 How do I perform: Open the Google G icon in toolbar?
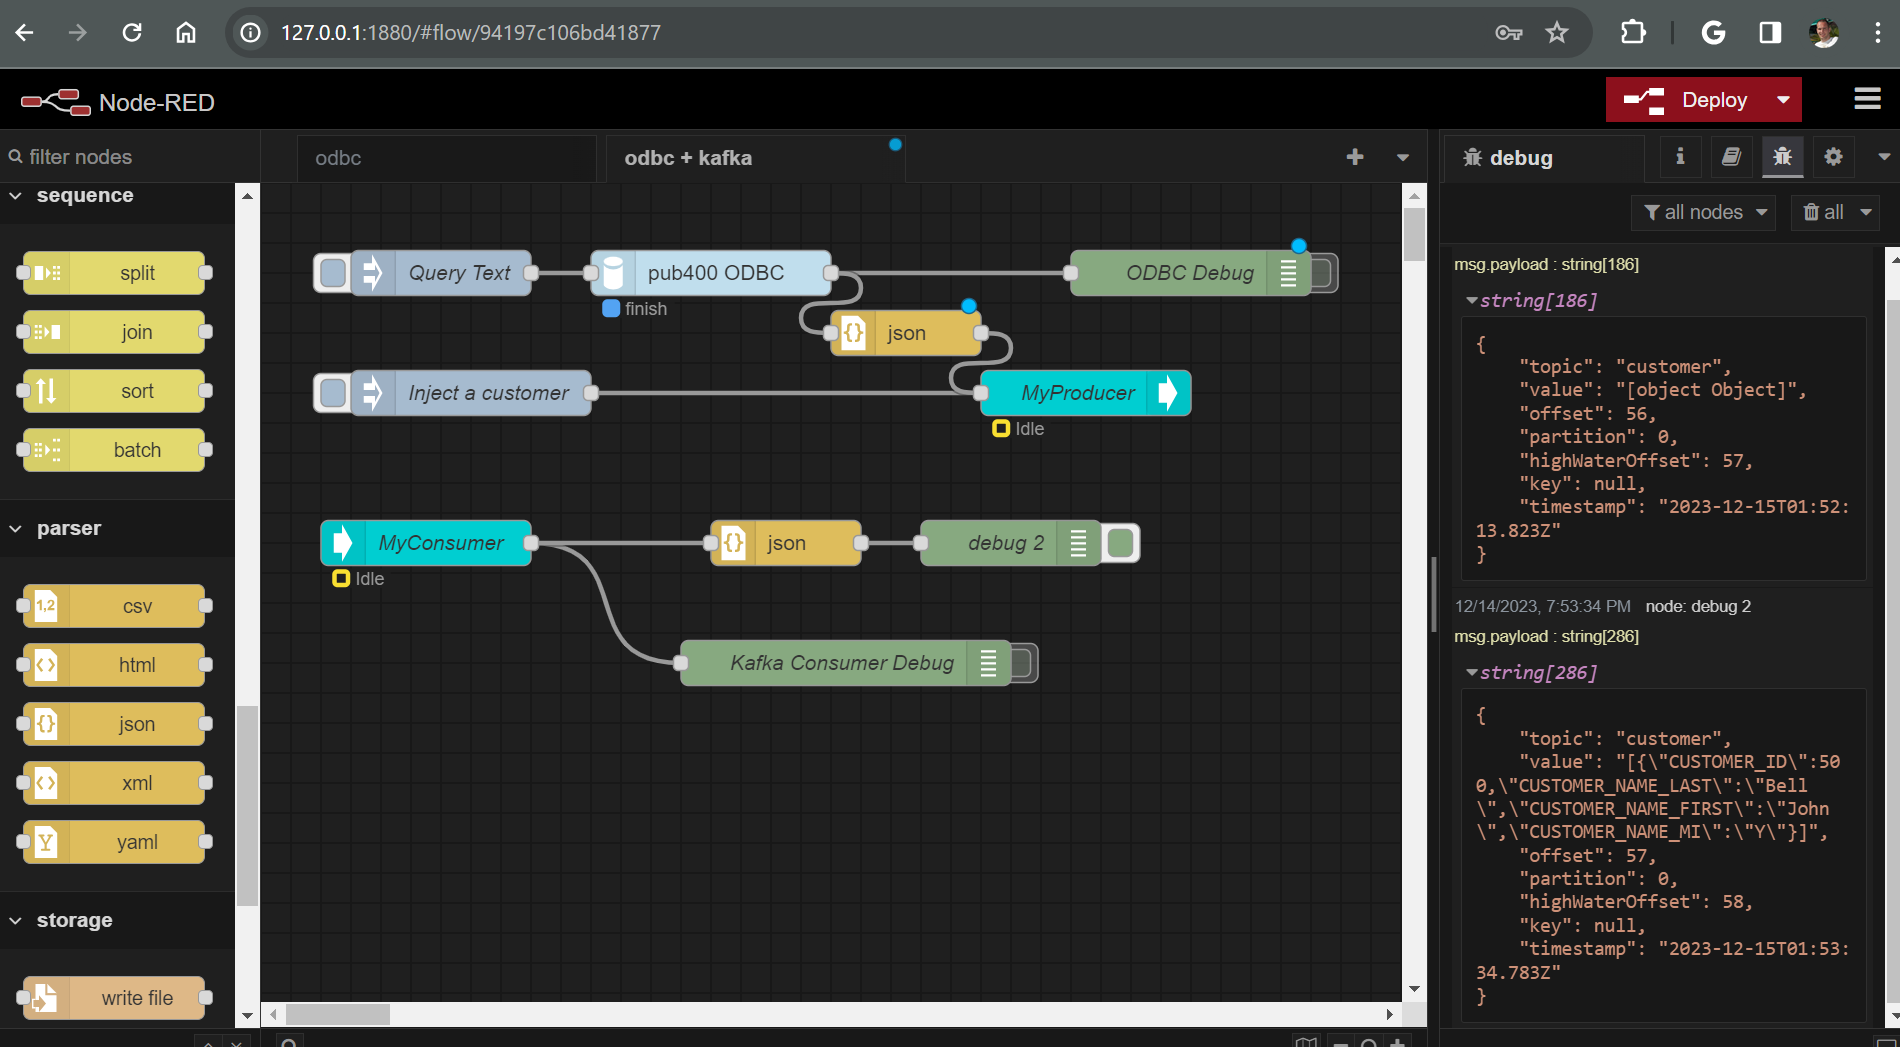[x=1713, y=33]
